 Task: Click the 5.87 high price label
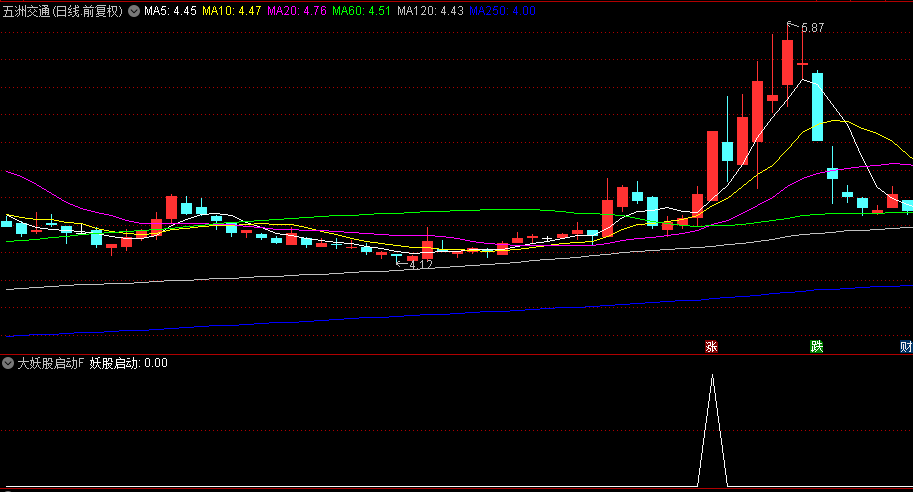point(812,28)
